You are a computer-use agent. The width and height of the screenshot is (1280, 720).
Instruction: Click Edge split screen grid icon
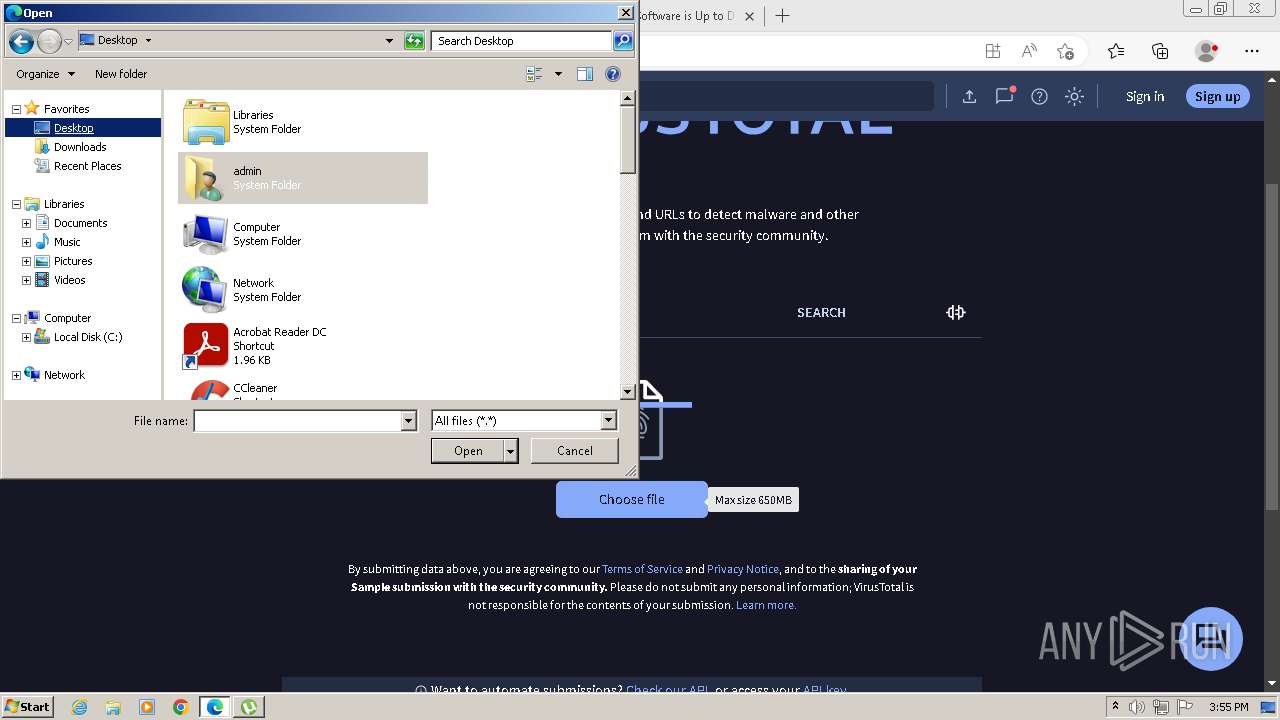(x=992, y=51)
